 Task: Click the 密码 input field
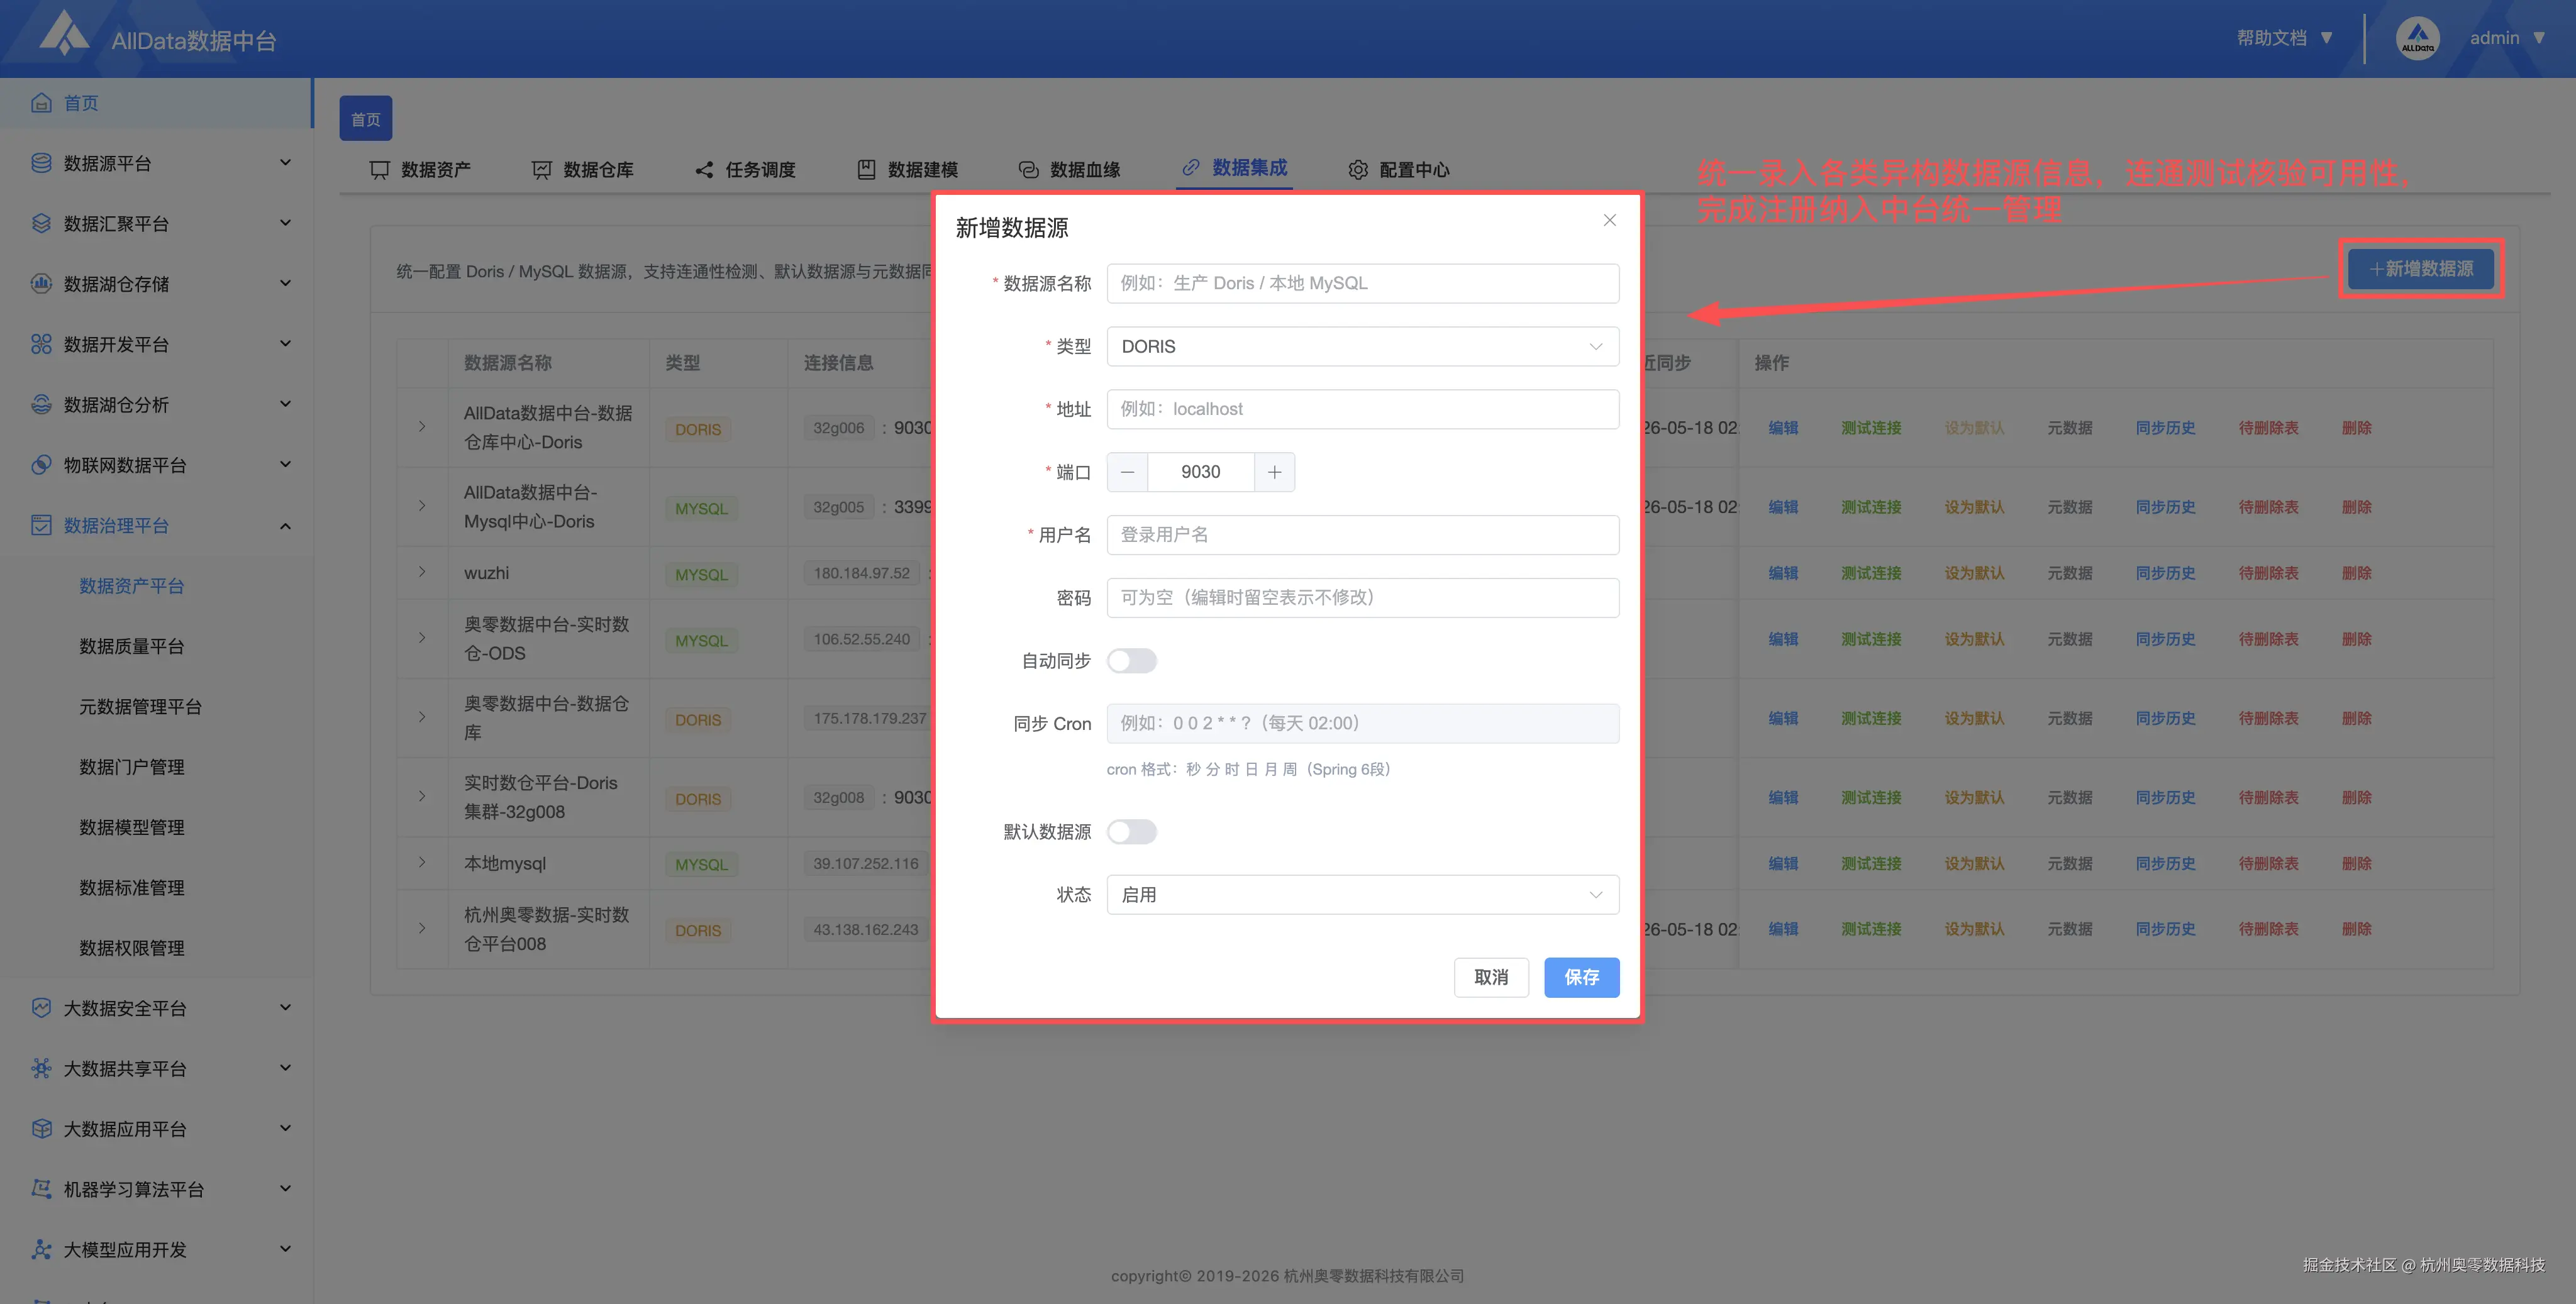1362,597
